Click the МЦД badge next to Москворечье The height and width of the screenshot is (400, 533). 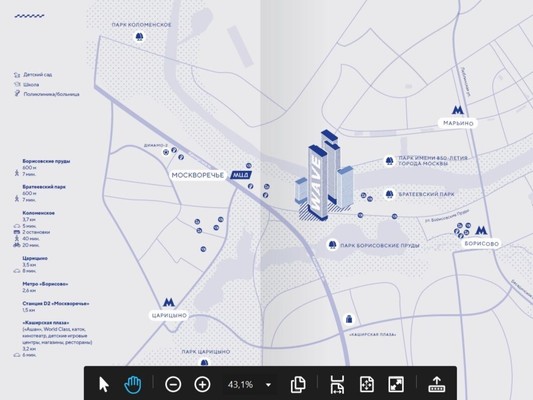[x=241, y=175]
